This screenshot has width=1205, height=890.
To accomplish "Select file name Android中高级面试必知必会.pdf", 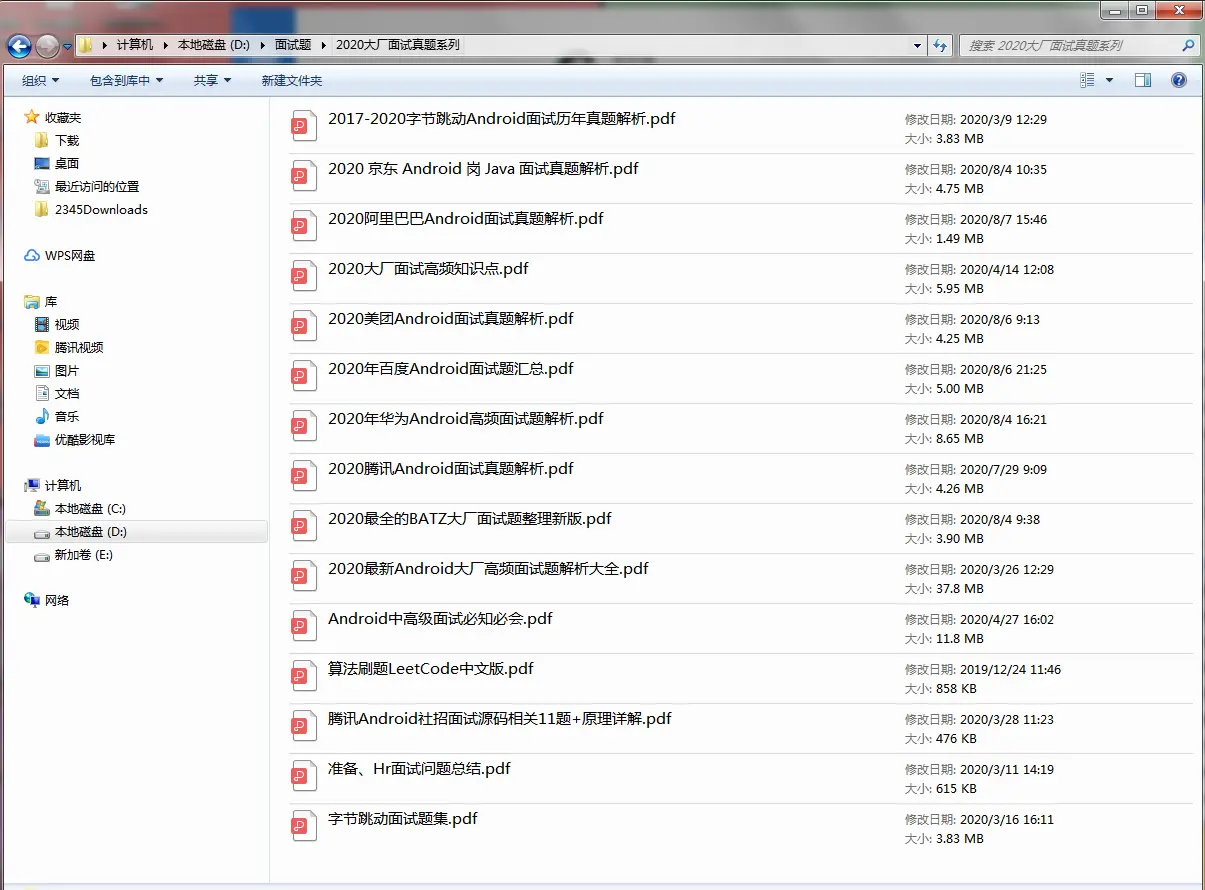I will 440,618.
